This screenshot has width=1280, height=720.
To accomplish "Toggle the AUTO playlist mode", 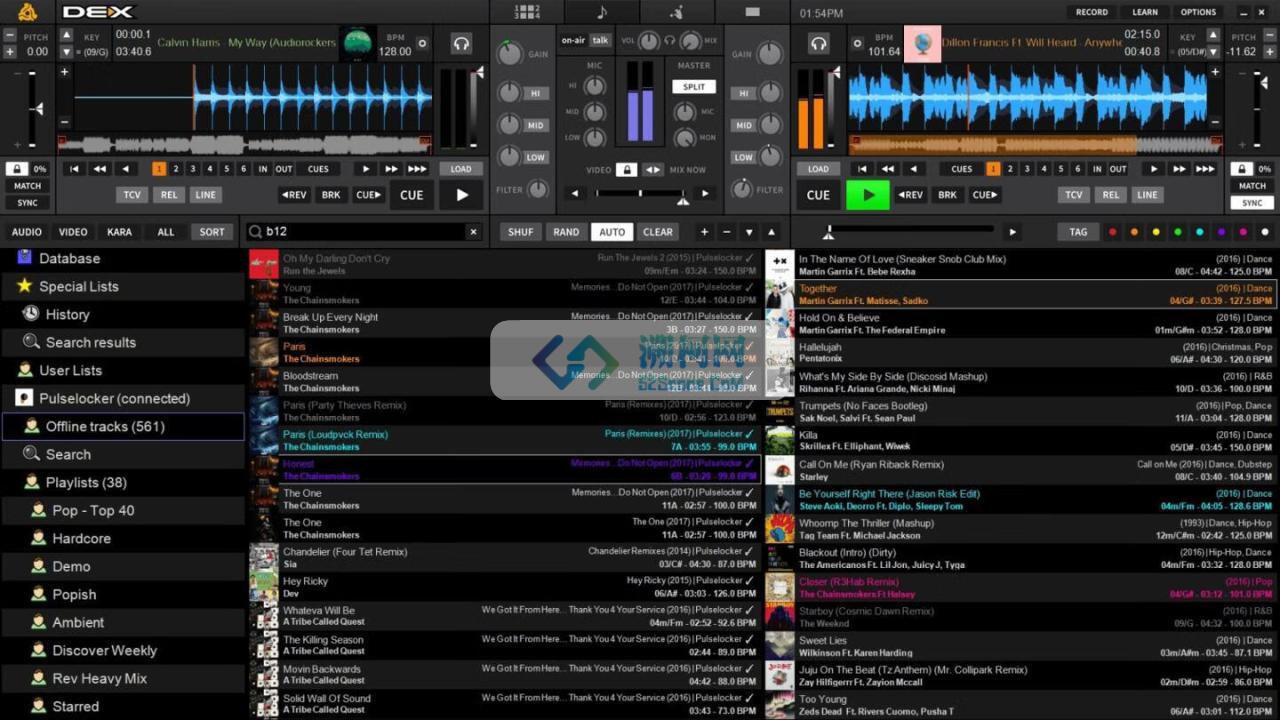I will click(612, 232).
